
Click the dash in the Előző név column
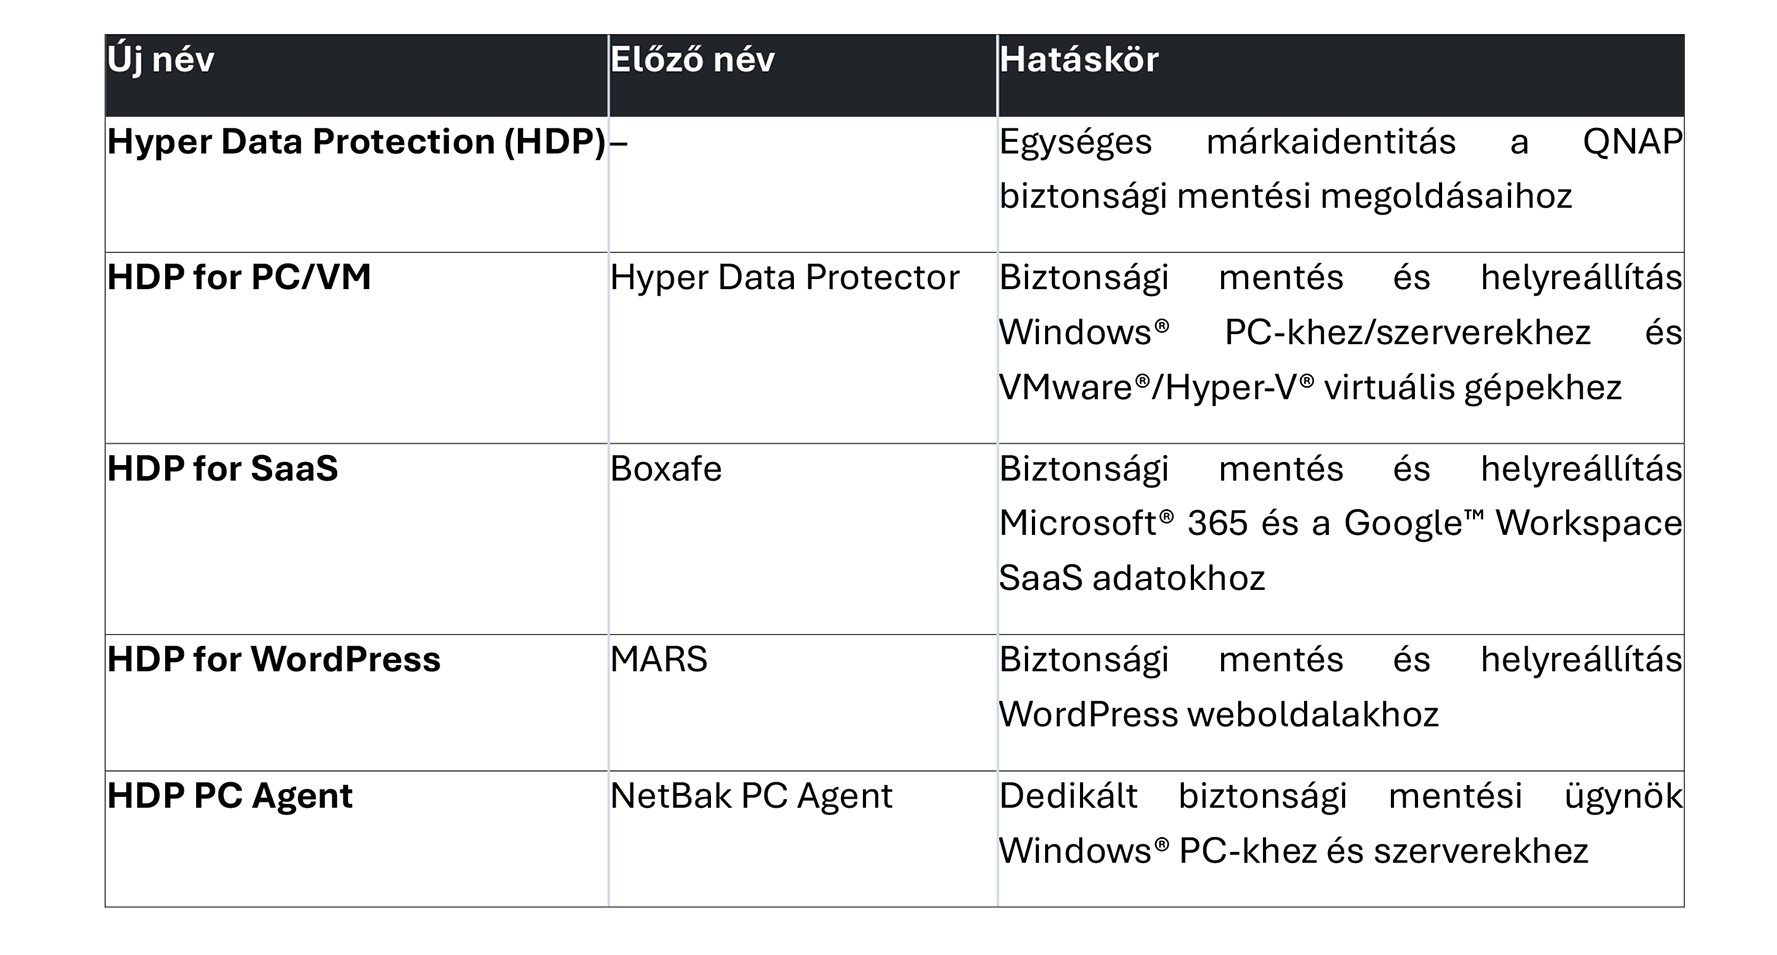(x=619, y=142)
